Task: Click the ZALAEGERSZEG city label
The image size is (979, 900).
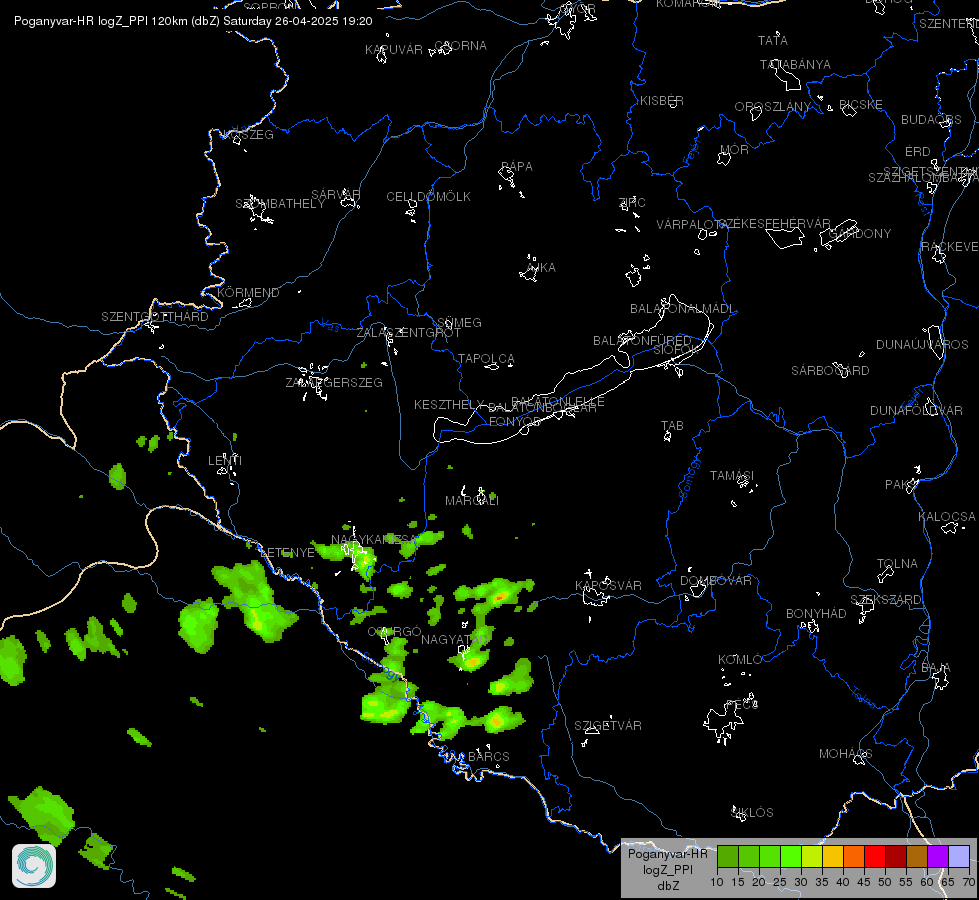Action: point(334,383)
